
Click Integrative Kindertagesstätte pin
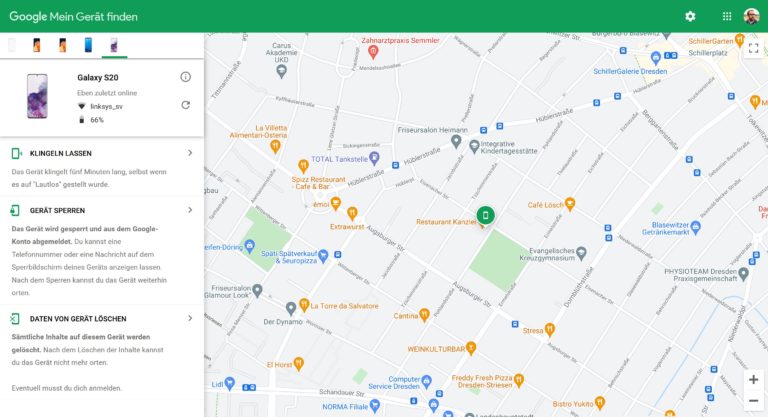pyautogui.click(x=474, y=146)
